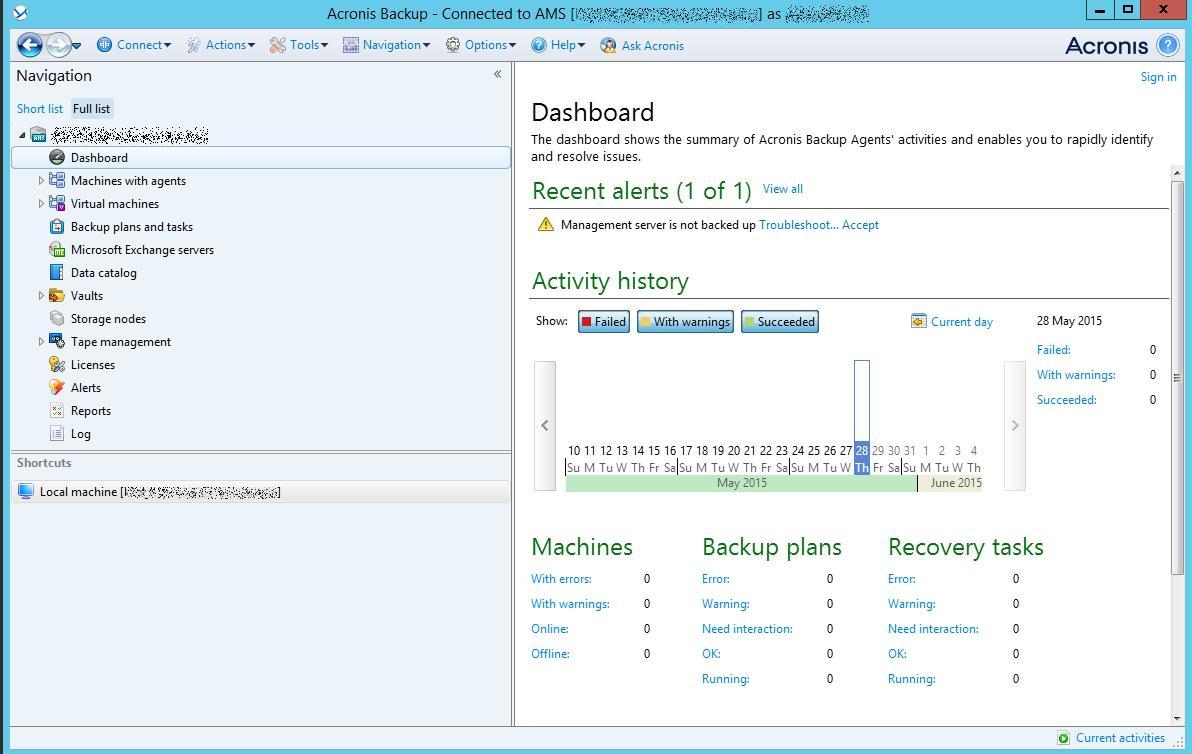Toggle the Succeeded activity filter
The image size is (1192, 754).
coord(779,322)
